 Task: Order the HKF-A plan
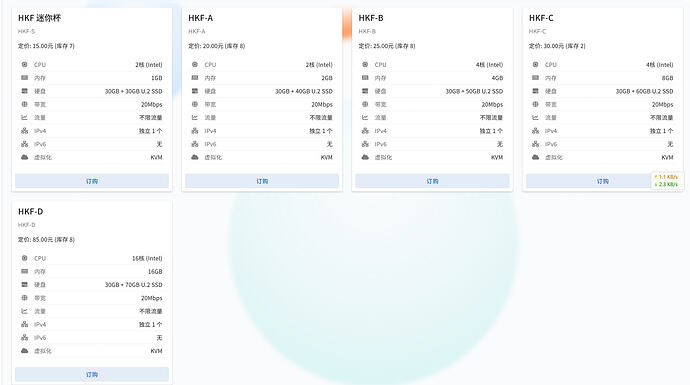[262, 181]
